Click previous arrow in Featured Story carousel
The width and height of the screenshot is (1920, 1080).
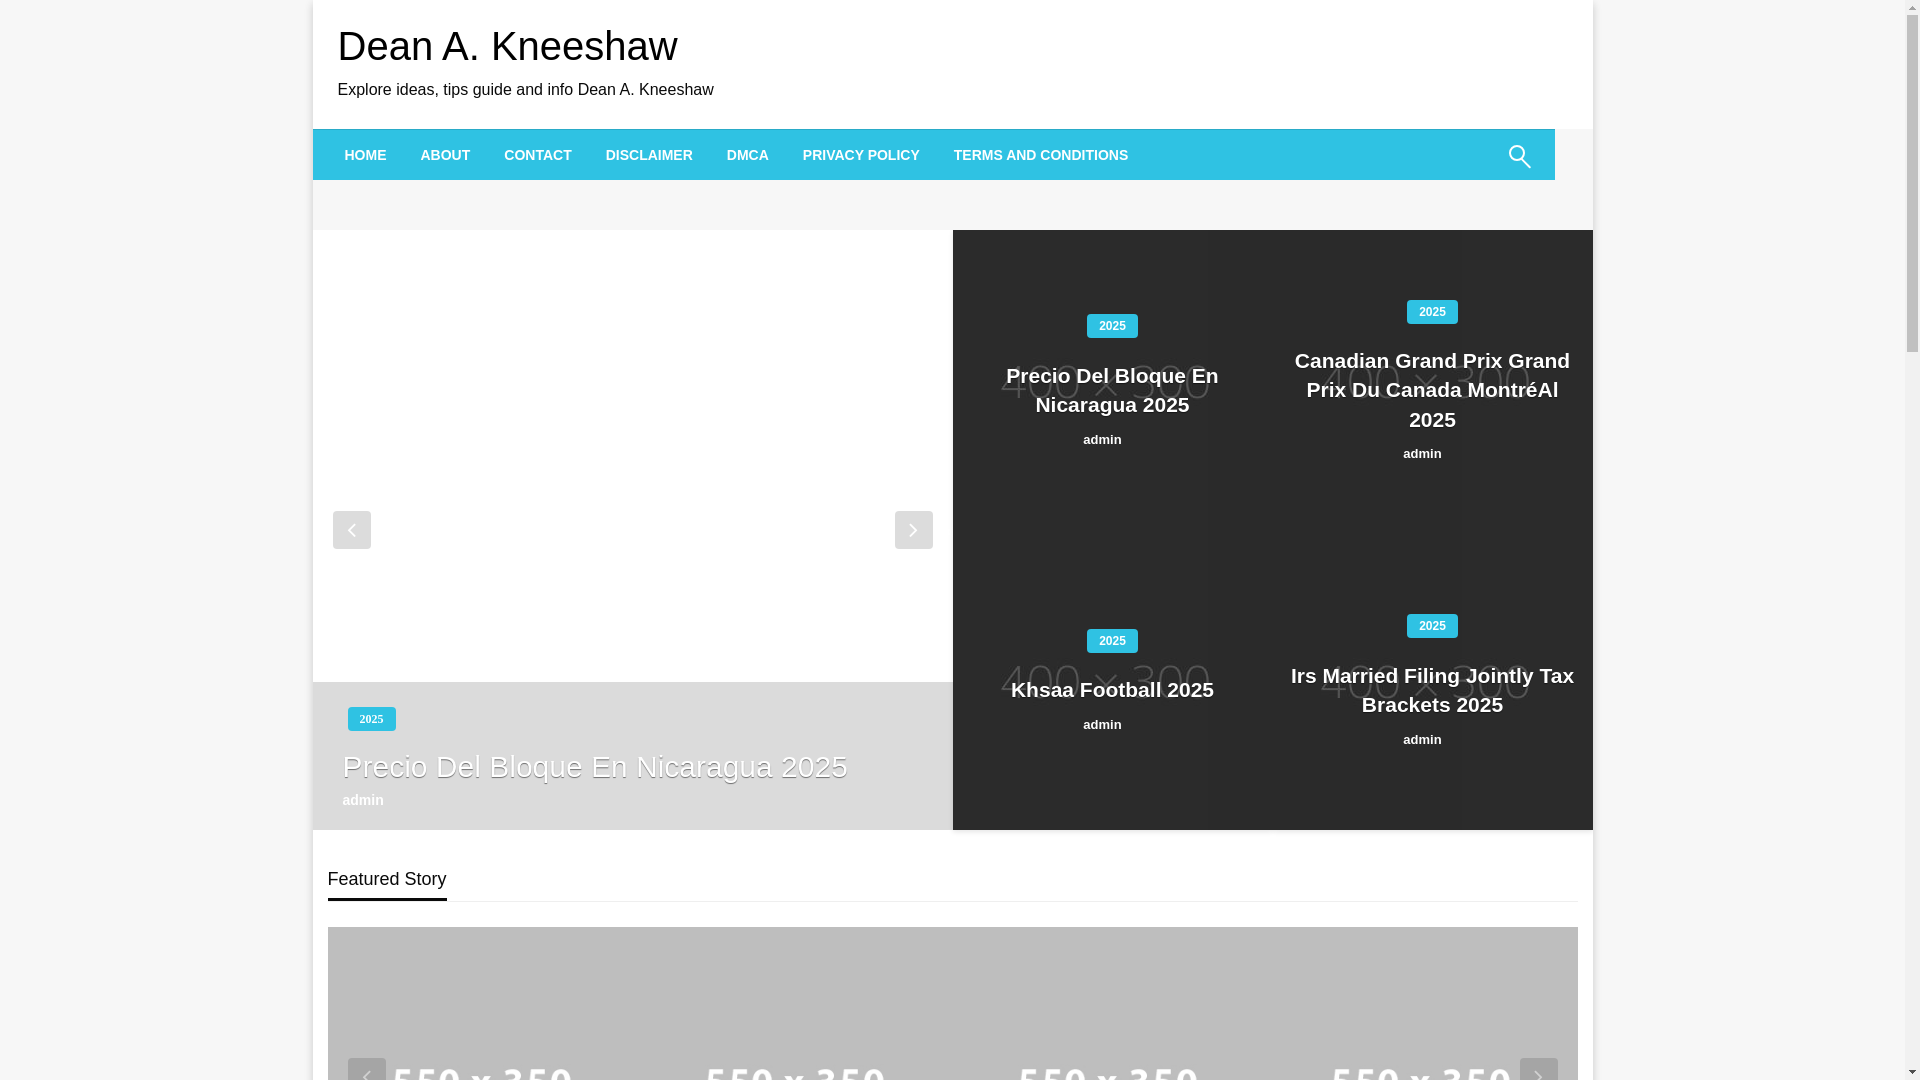tap(366, 1070)
